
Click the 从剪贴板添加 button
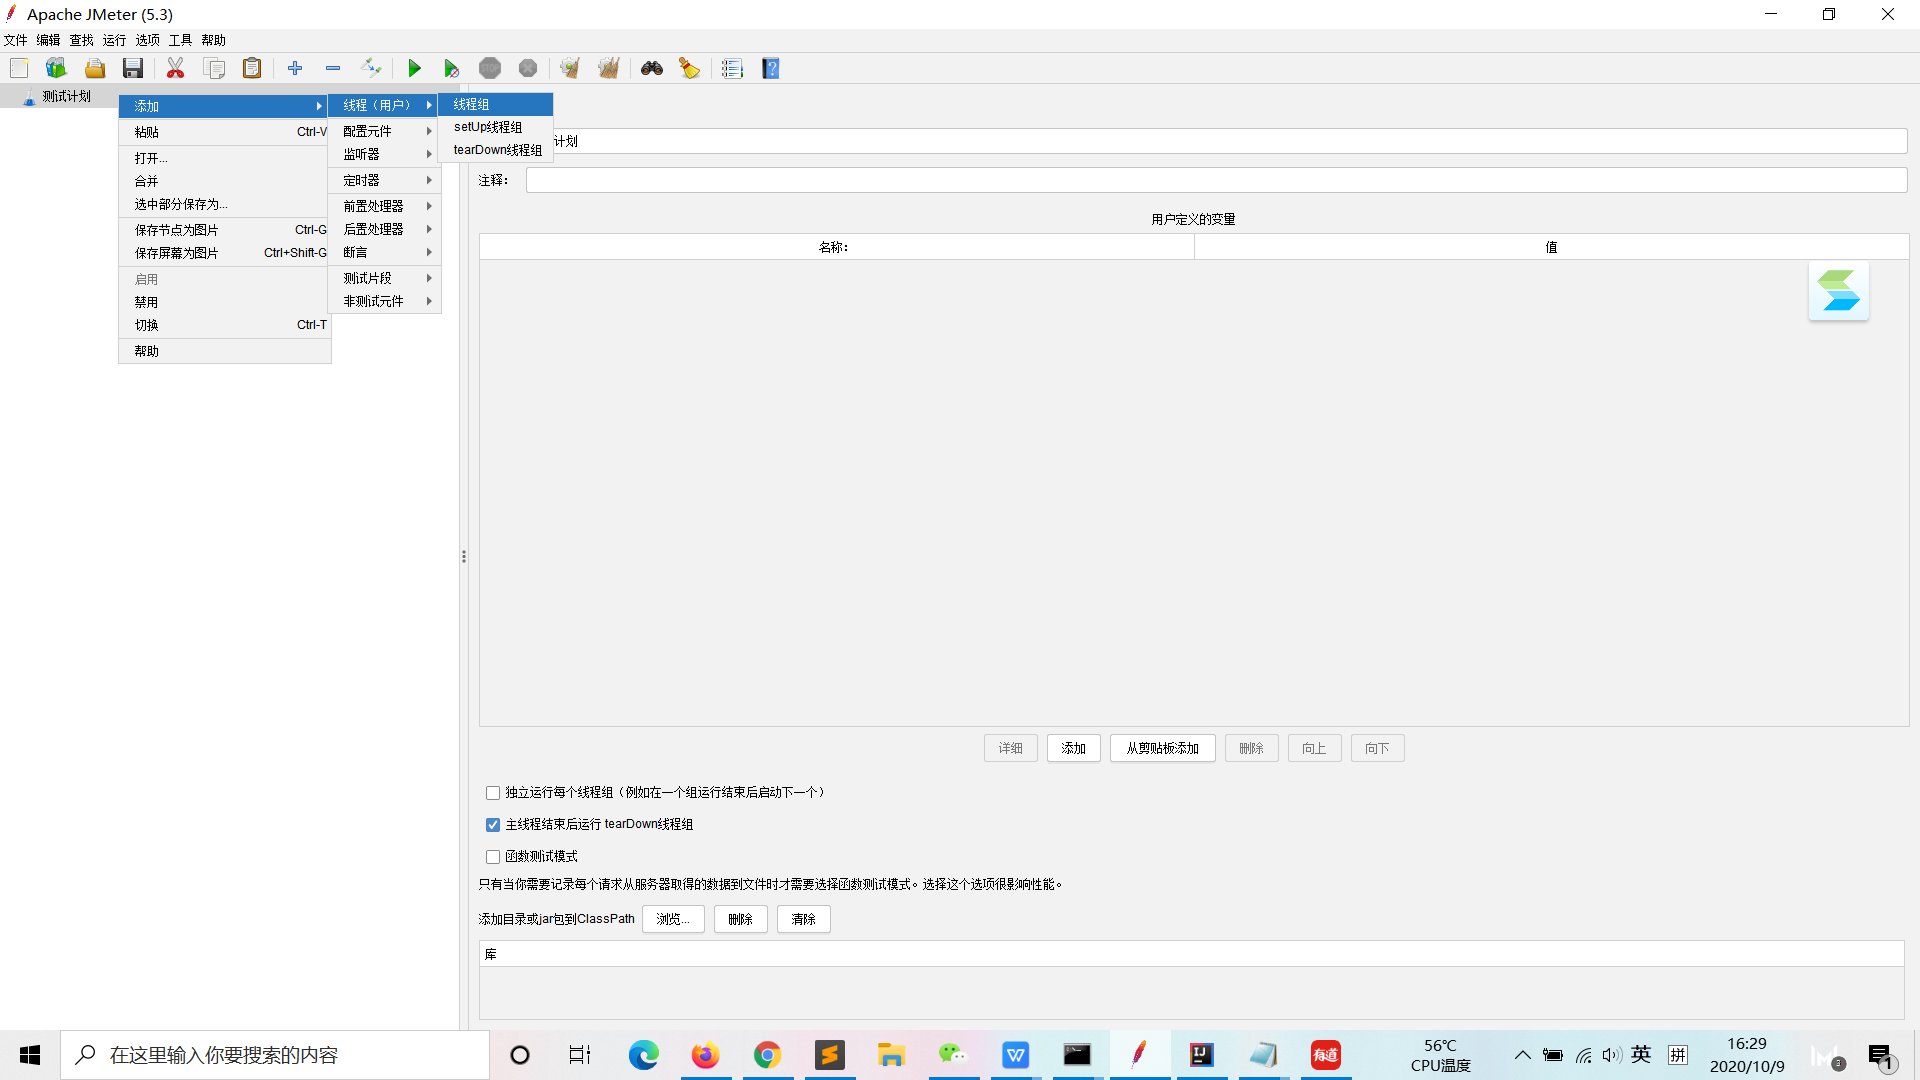tap(1163, 748)
